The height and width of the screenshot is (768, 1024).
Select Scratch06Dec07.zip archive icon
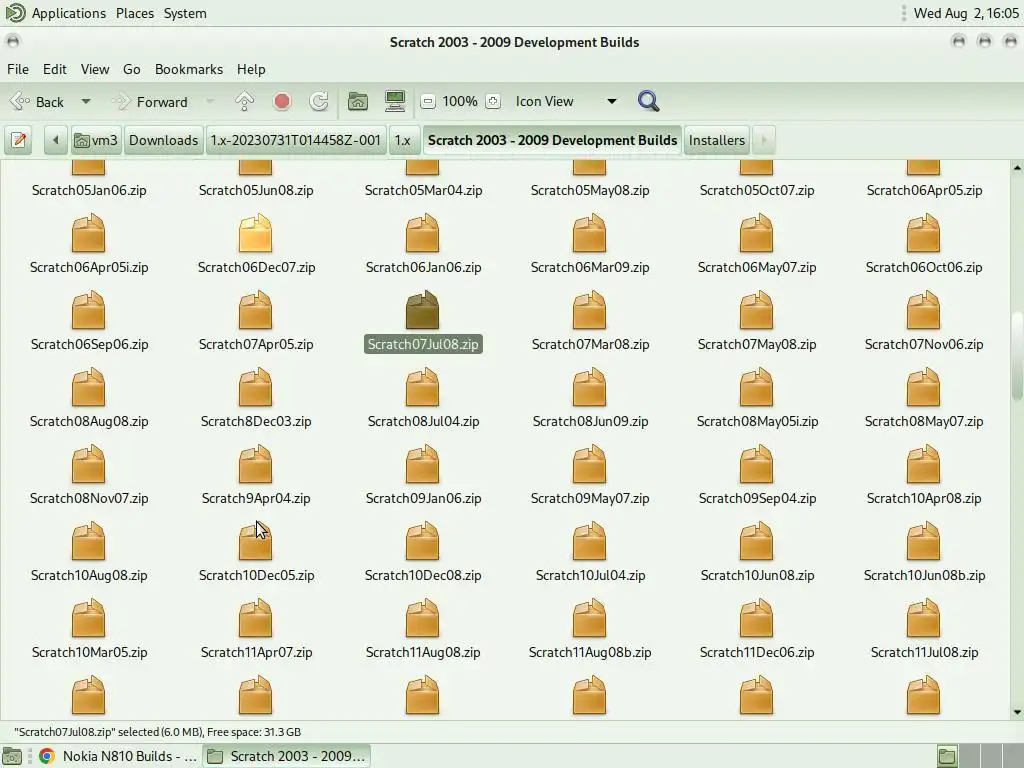tap(255, 233)
